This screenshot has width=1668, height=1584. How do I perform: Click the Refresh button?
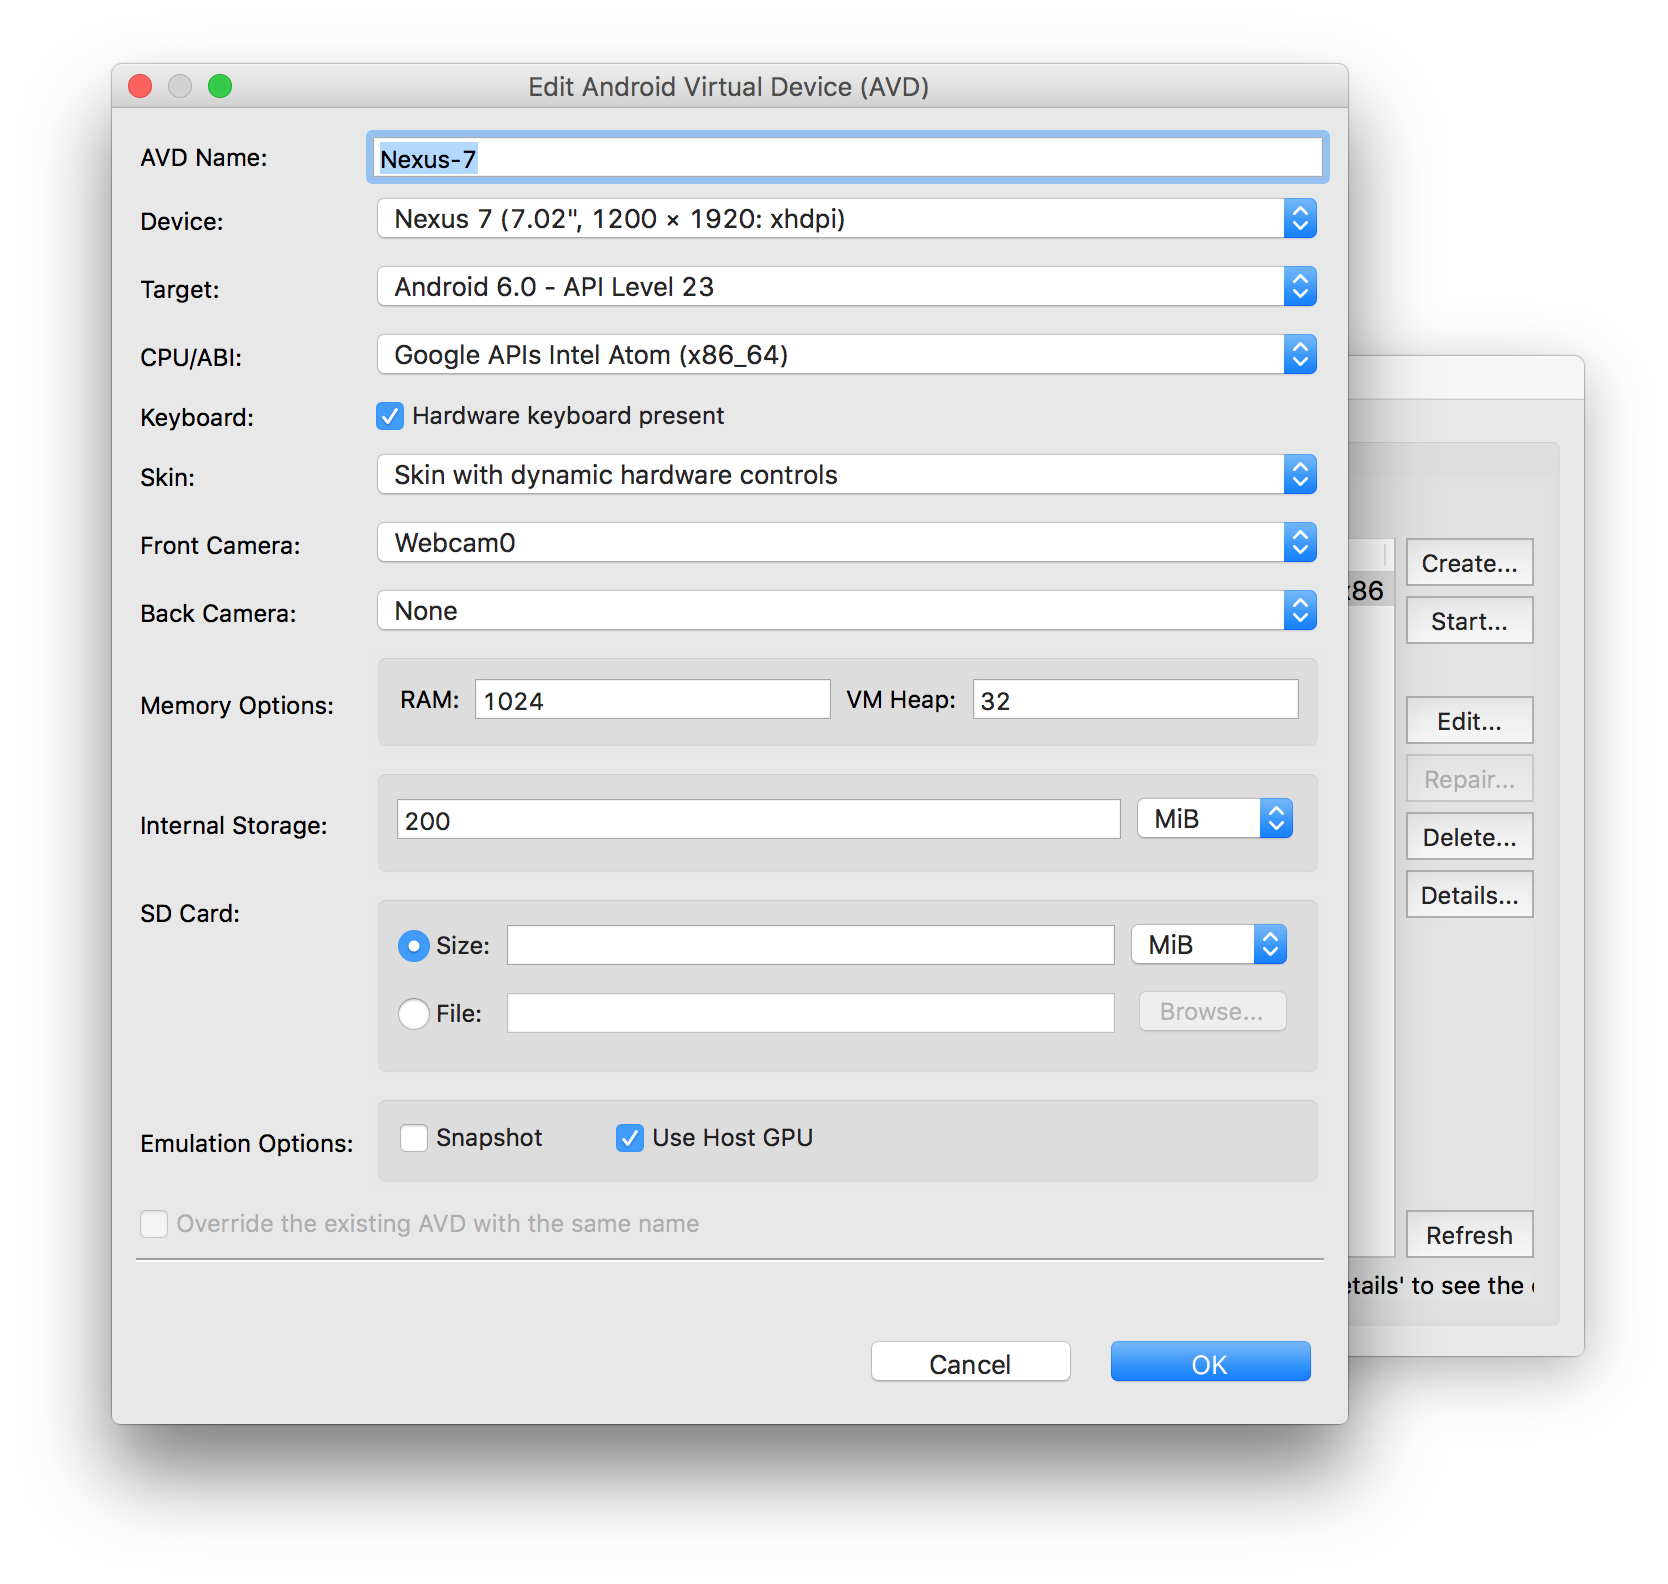(x=1469, y=1235)
